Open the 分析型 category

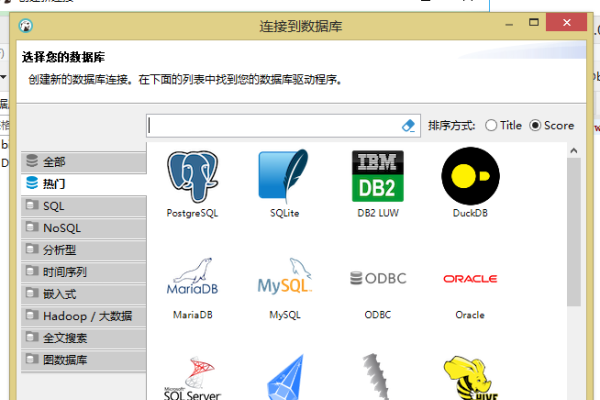click(x=84, y=250)
